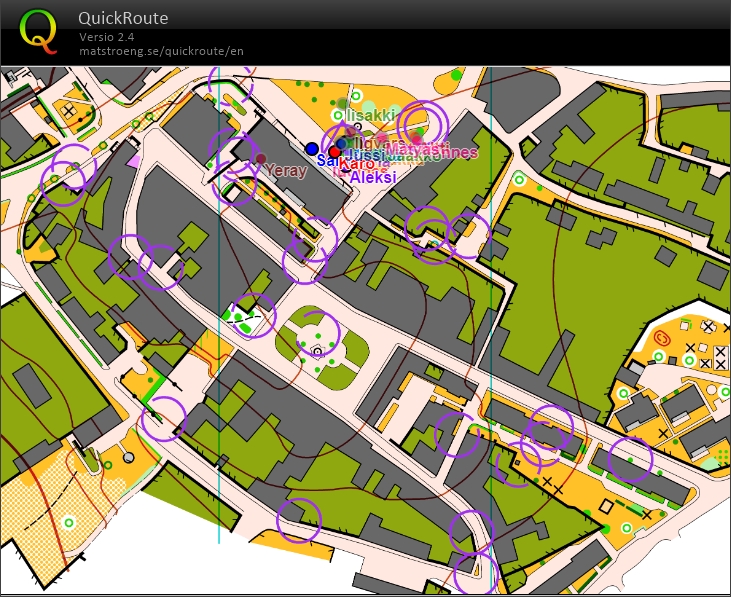Click the Yeray name label
Image resolution: width=731 pixels, height=597 pixels.
click(x=286, y=171)
